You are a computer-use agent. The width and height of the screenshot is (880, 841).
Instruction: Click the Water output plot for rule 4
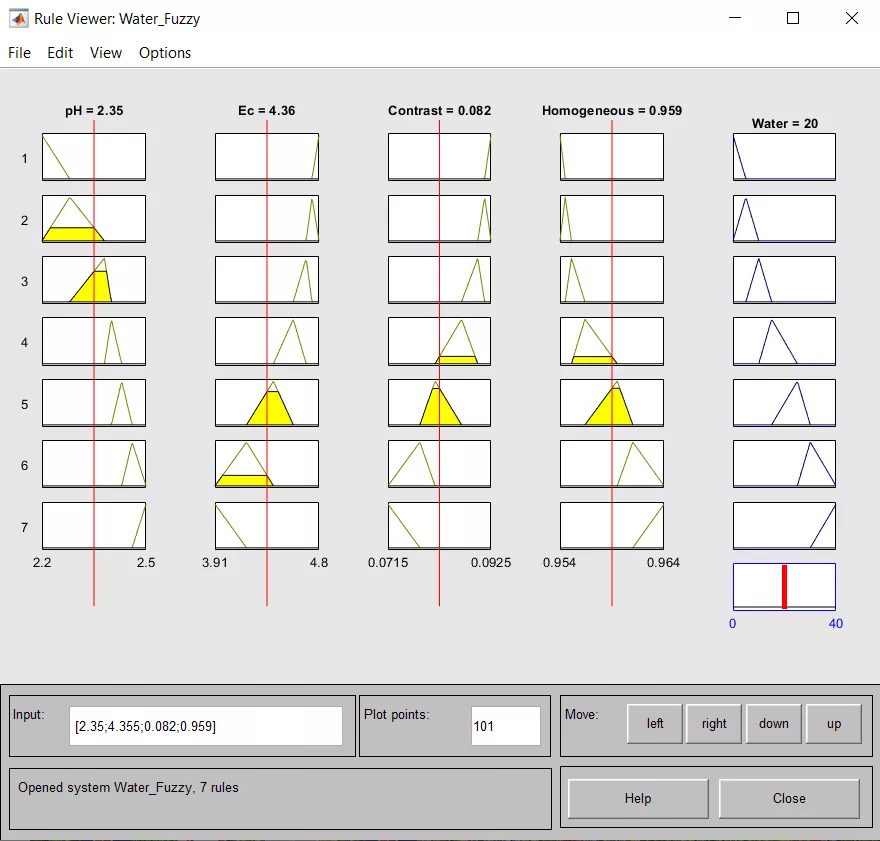coord(784,342)
